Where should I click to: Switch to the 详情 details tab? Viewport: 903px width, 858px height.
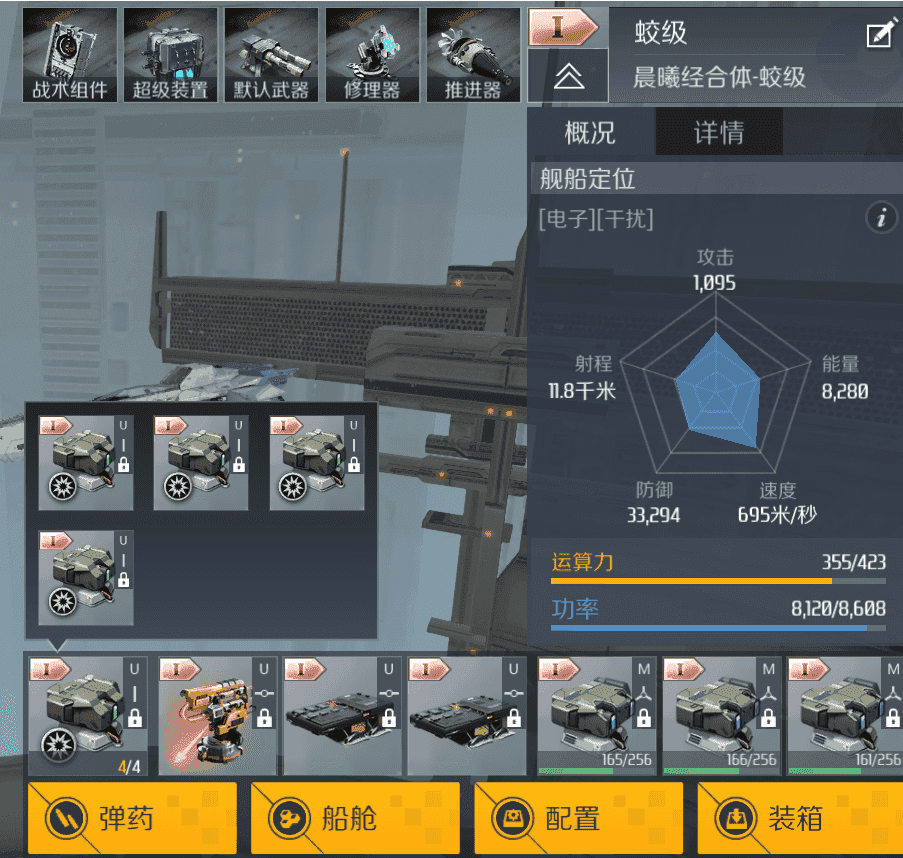[x=719, y=132]
